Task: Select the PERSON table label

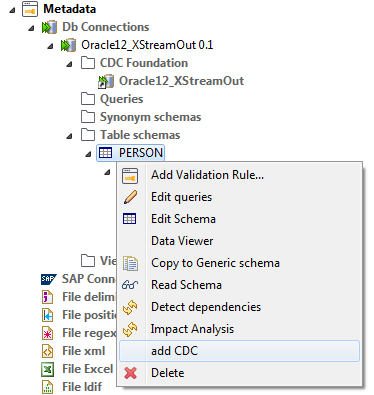Action: [x=141, y=153]
